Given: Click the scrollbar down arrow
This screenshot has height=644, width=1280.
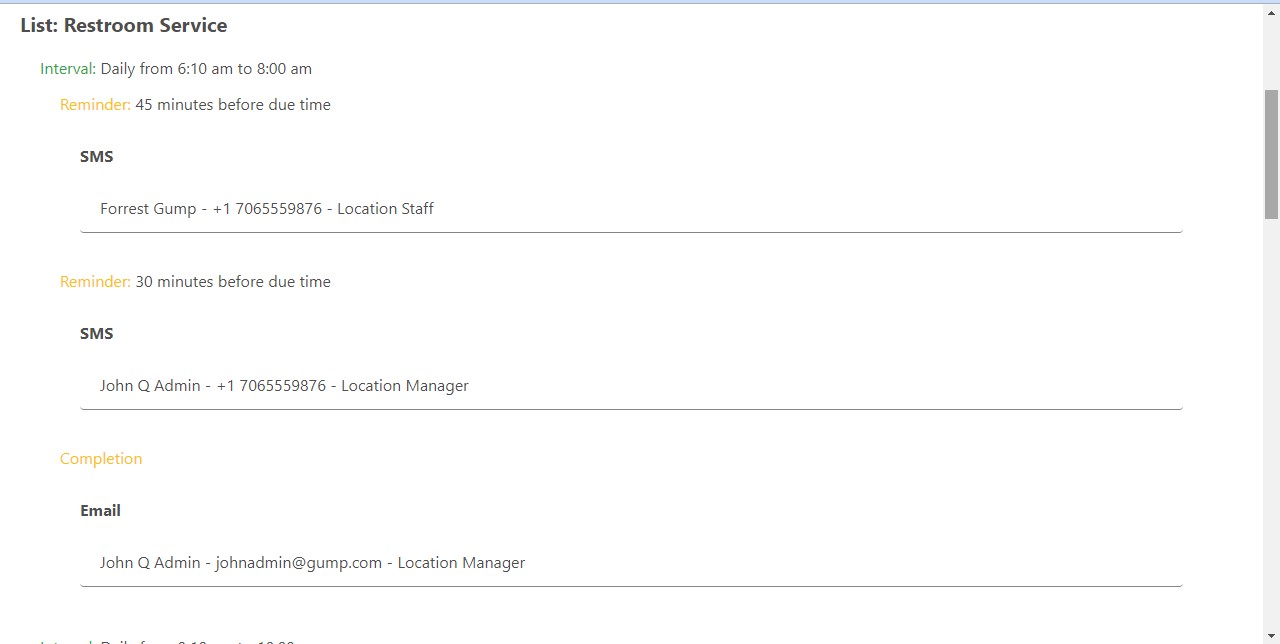Looking at the screenshot, I should click(x=1271, y=635).
